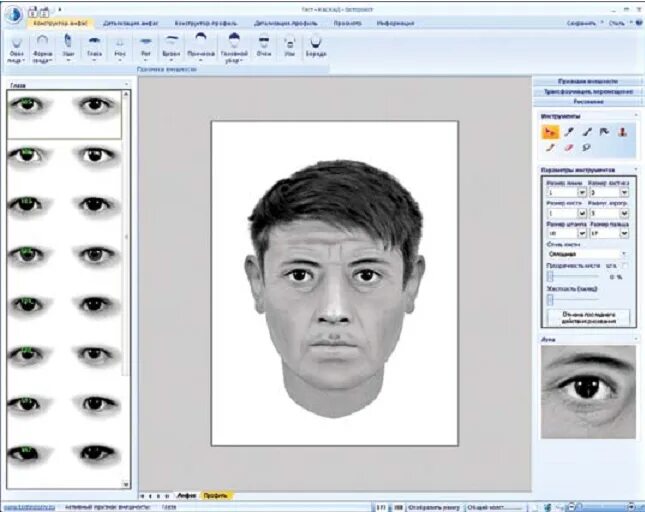Switch to Детализация анфас tab
Image resolution: width=645 pixels, height=512 pixels.
130,23
